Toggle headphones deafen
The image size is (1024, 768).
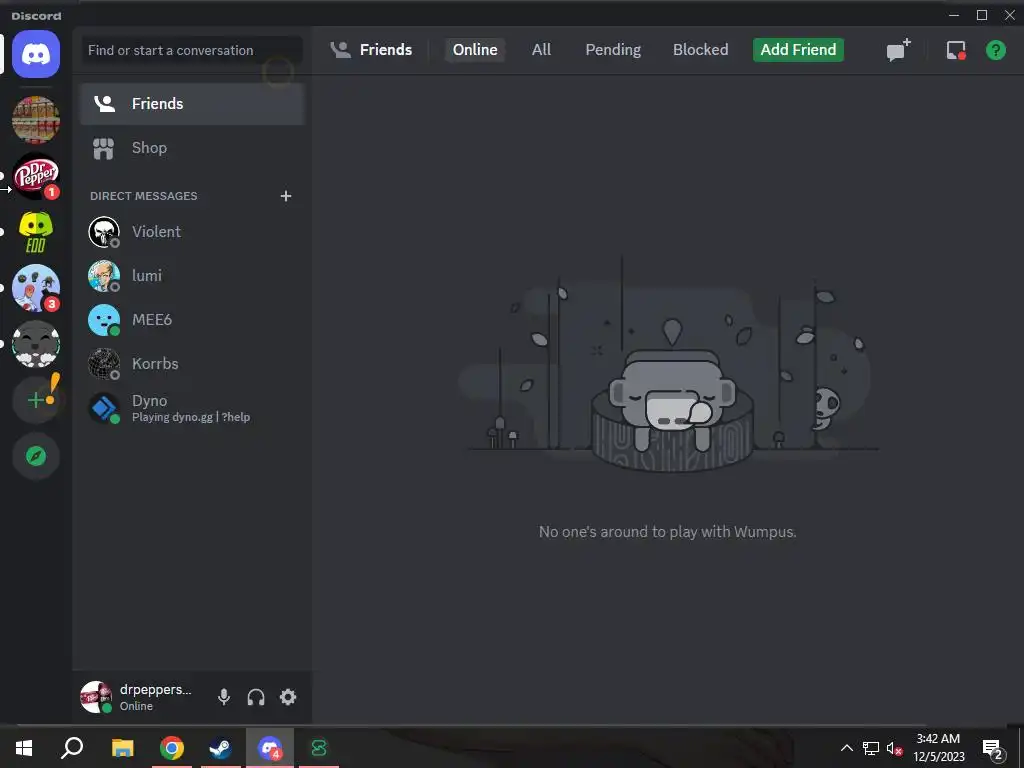tap(256, 697)
